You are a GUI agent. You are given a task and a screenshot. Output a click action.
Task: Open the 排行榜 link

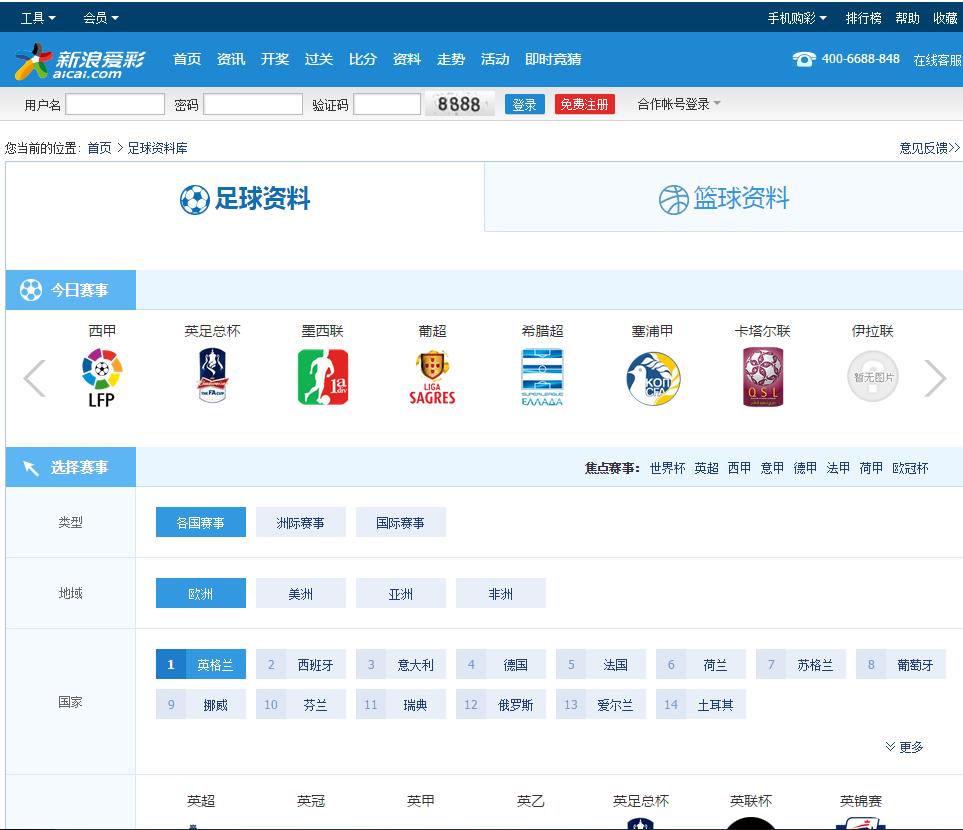[864, 18]
